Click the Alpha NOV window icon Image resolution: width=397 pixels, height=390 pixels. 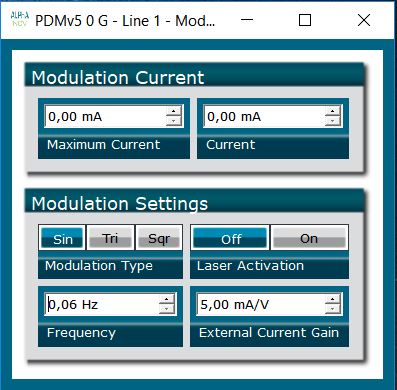click(20, 20)
